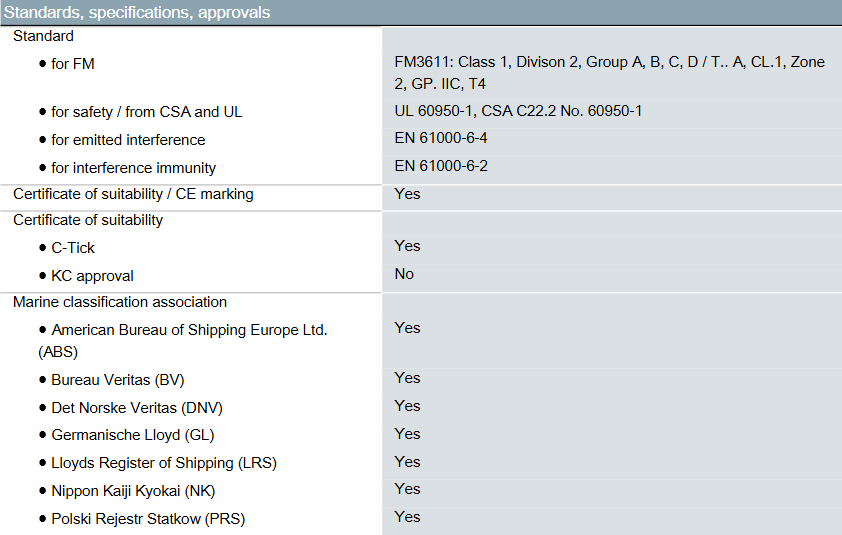
Task: Select 'for emitted interference' label
Action: [128, 140]
